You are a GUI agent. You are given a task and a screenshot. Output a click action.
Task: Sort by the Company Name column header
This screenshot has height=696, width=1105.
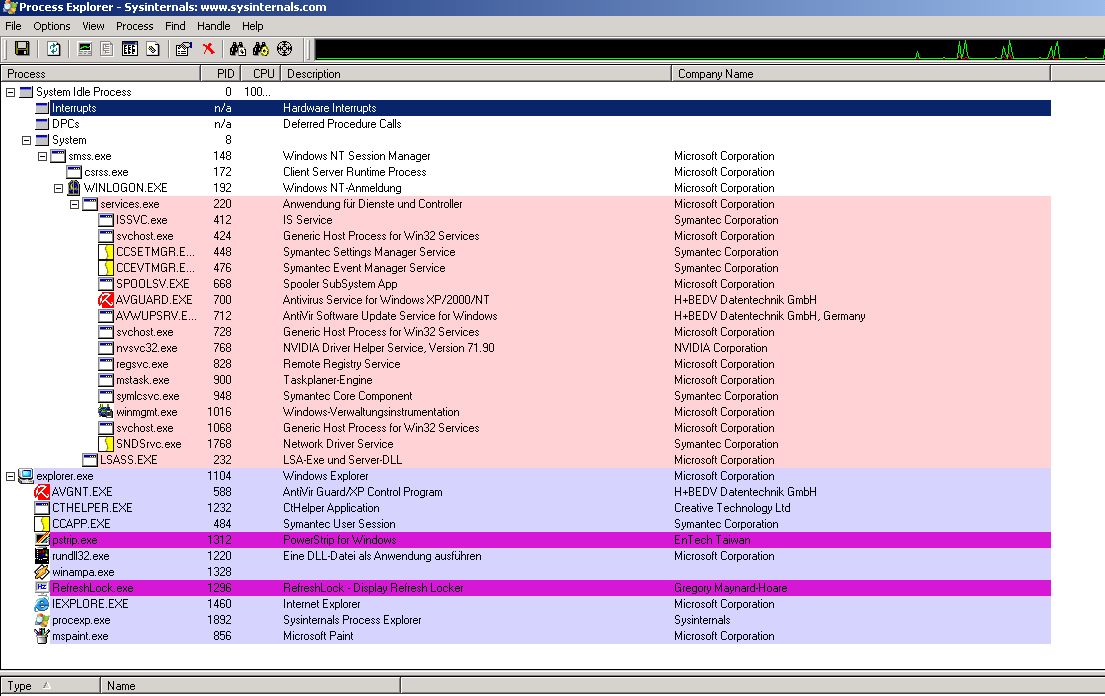click(x=860, y=74)
